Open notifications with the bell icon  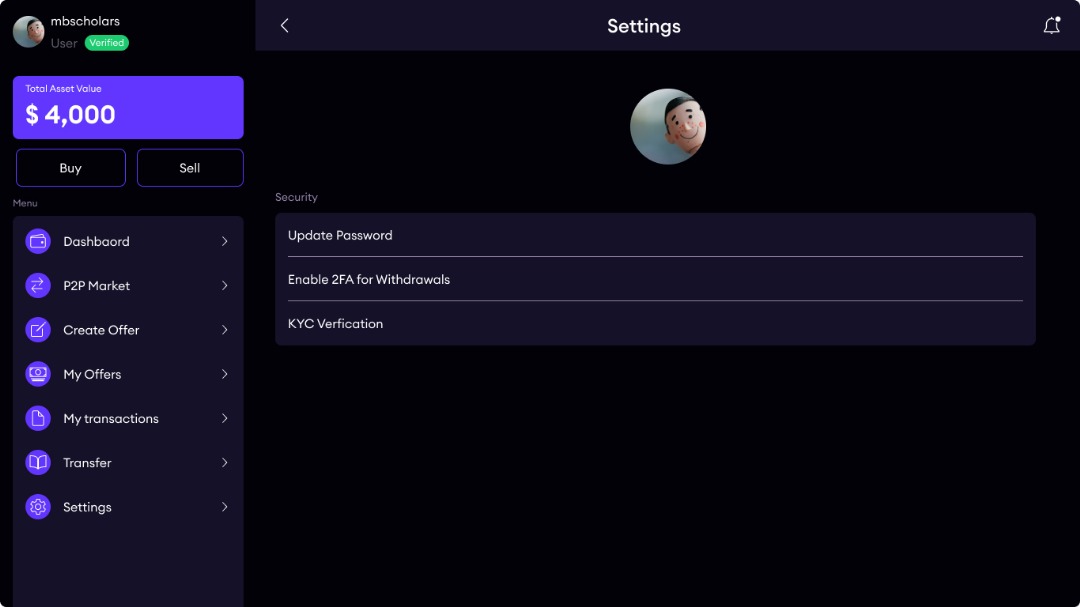coord(1051,26)
